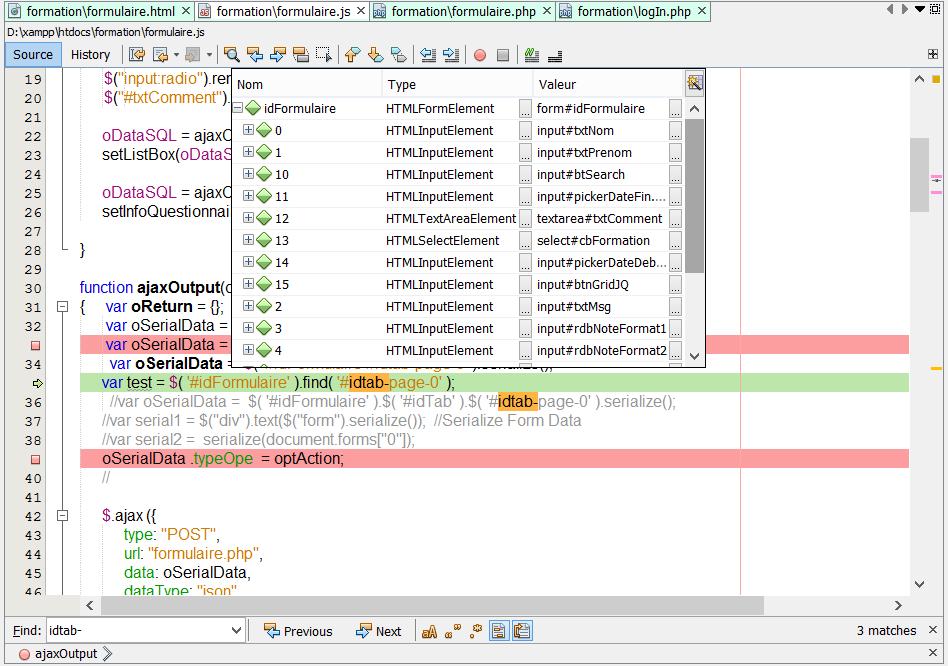
Task: Expand tree node 15 input#btnGridJQ
Action: [x=248, y=283]
